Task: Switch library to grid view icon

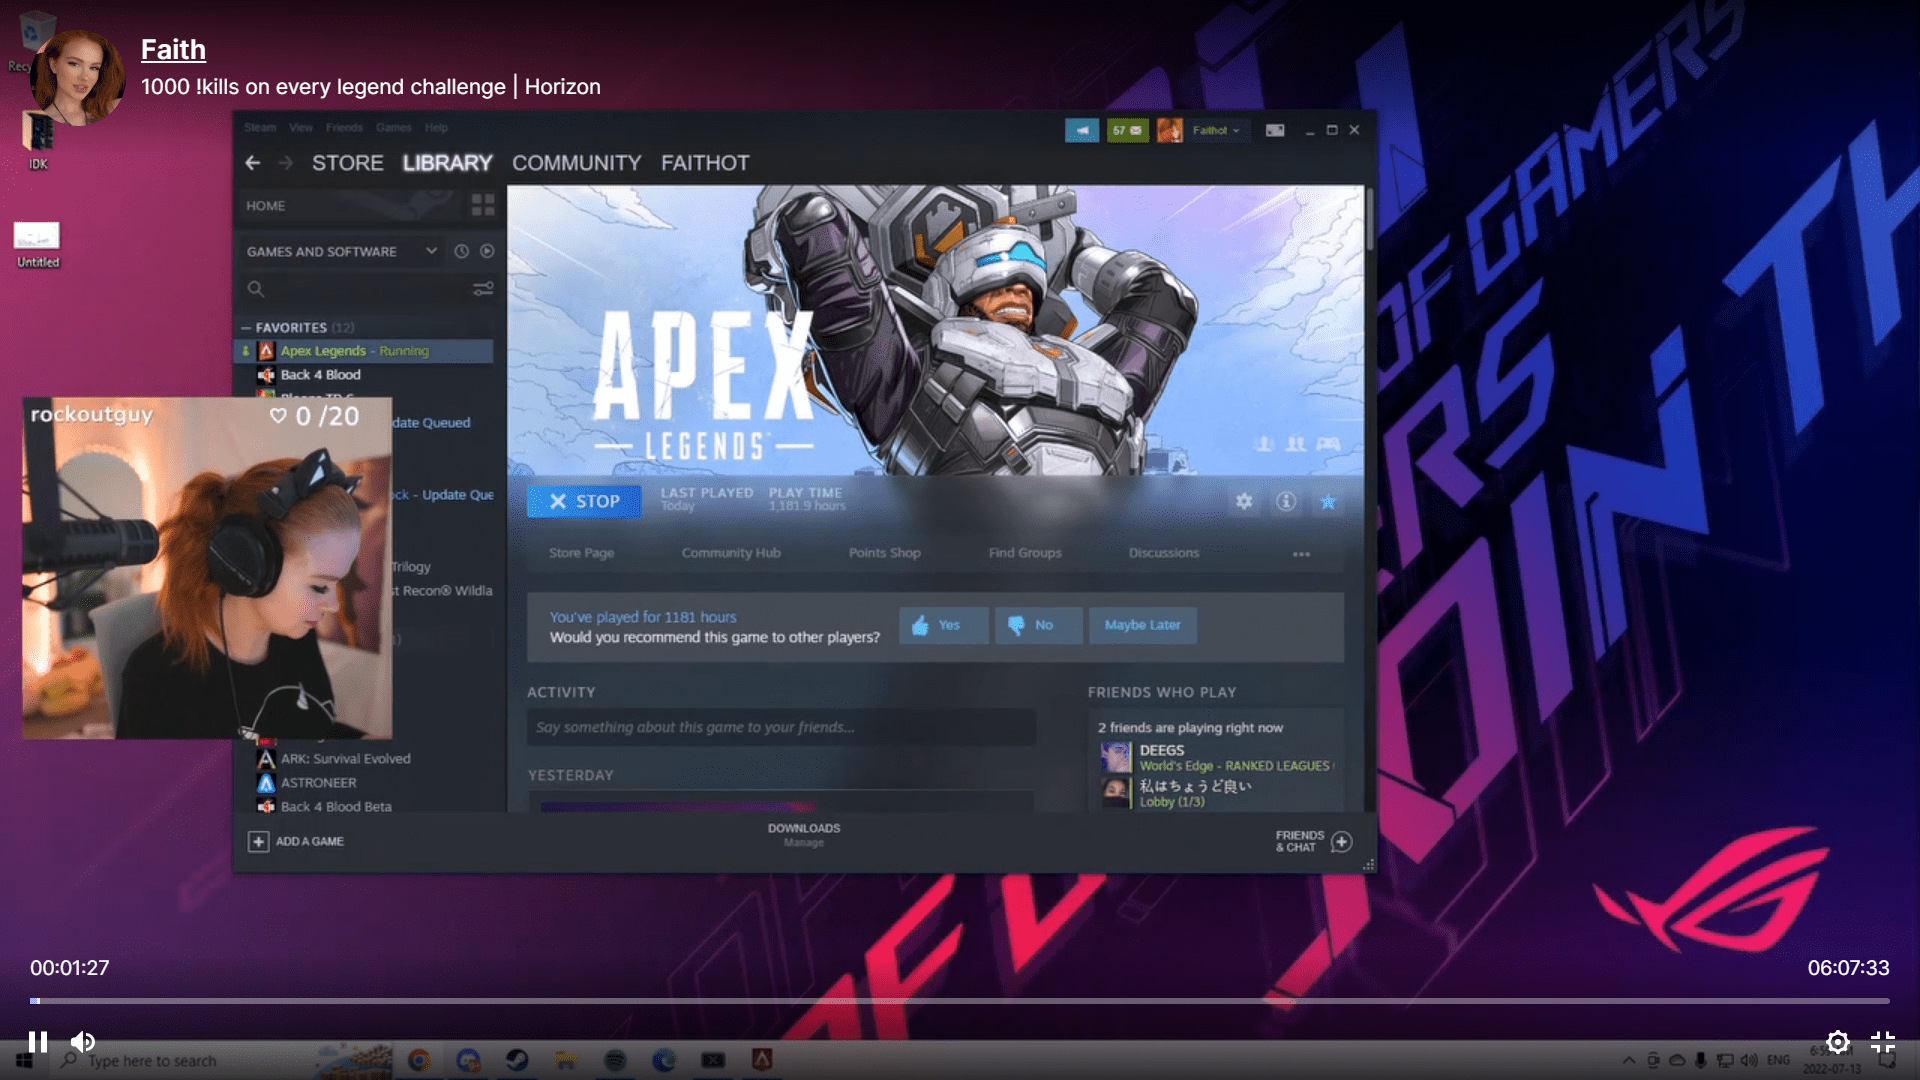Action: pos(483,206)
